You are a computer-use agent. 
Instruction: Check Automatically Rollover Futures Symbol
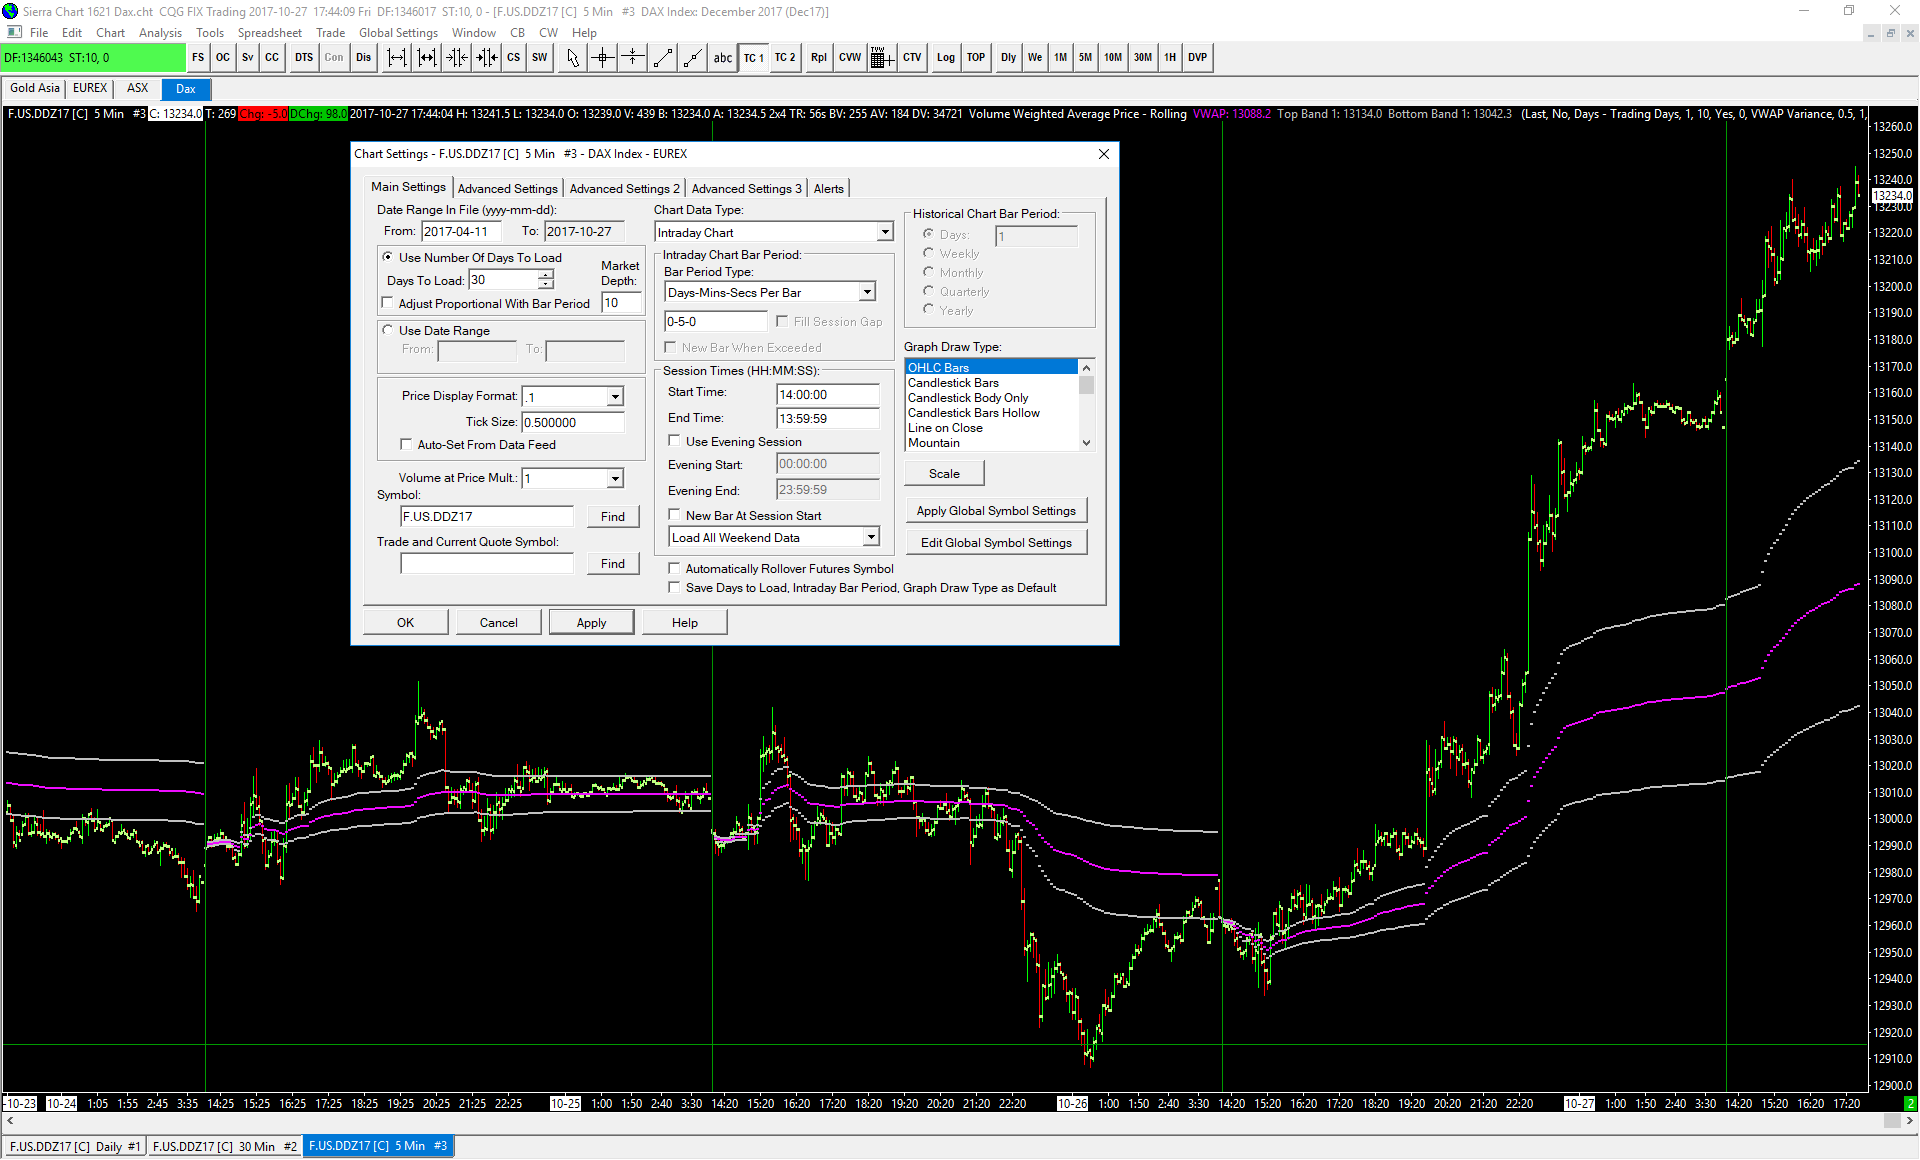click(x=674, y=568)
